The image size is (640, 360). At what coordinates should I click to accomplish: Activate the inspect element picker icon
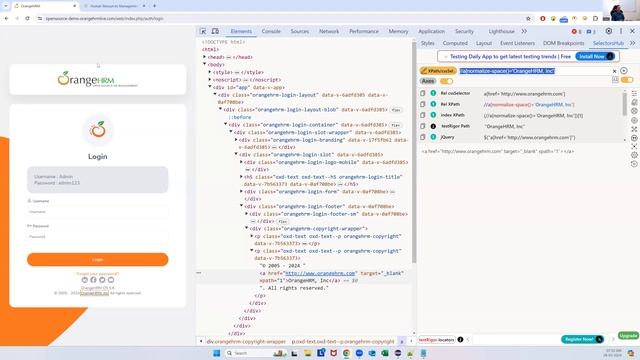203,31
